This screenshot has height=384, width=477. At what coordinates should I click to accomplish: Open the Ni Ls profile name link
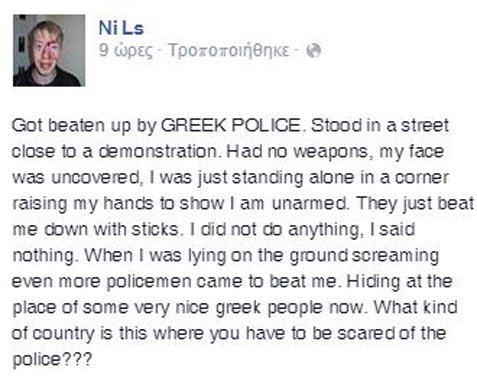(121, 28)
